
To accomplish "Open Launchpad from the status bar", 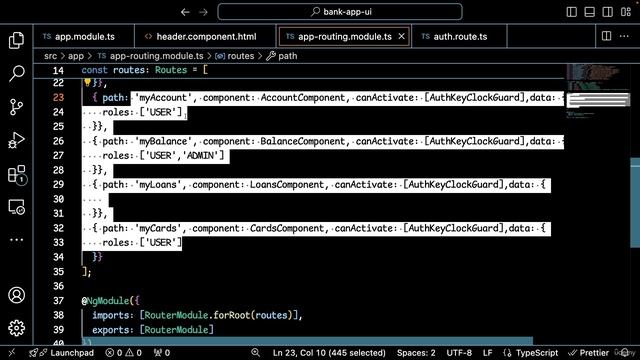I will tap(61, 353).
